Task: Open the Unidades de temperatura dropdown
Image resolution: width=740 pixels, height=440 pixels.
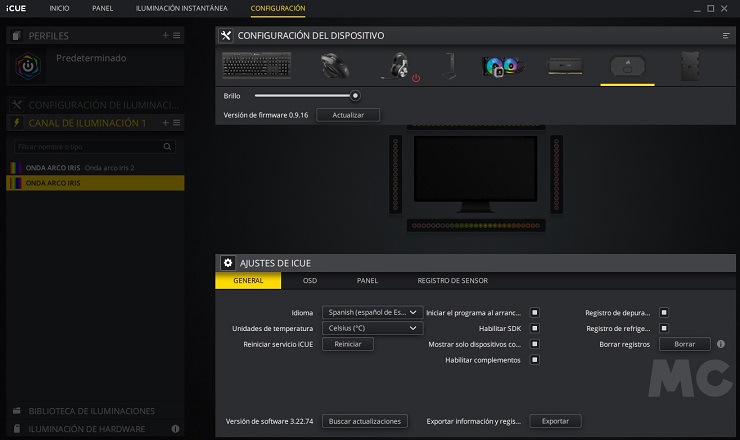Action: click(x=373, y=328)
